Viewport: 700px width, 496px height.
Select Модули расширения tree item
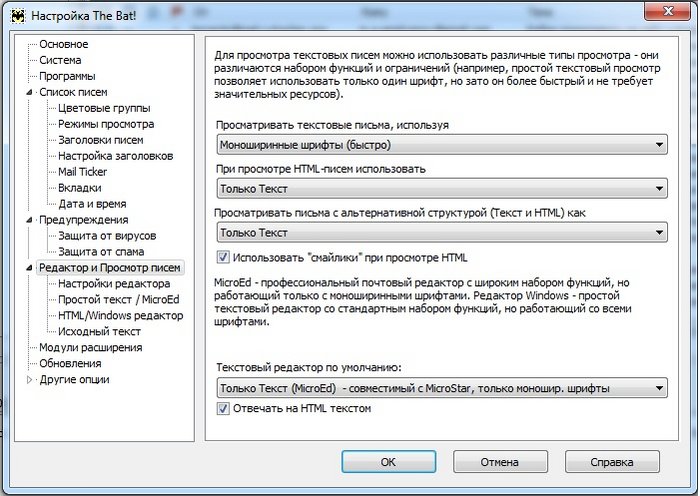click(91, 348)
